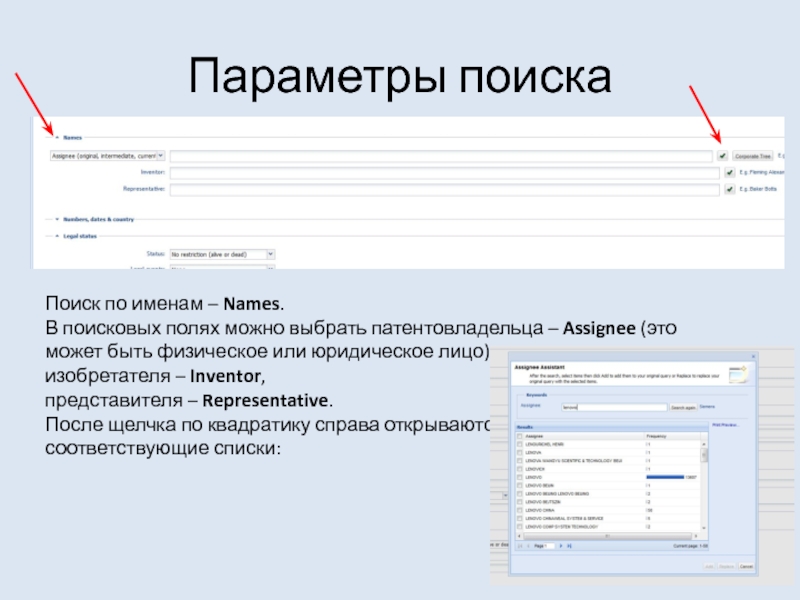
Task: Open Status No restriction dropdown
Action: point(271,254)
